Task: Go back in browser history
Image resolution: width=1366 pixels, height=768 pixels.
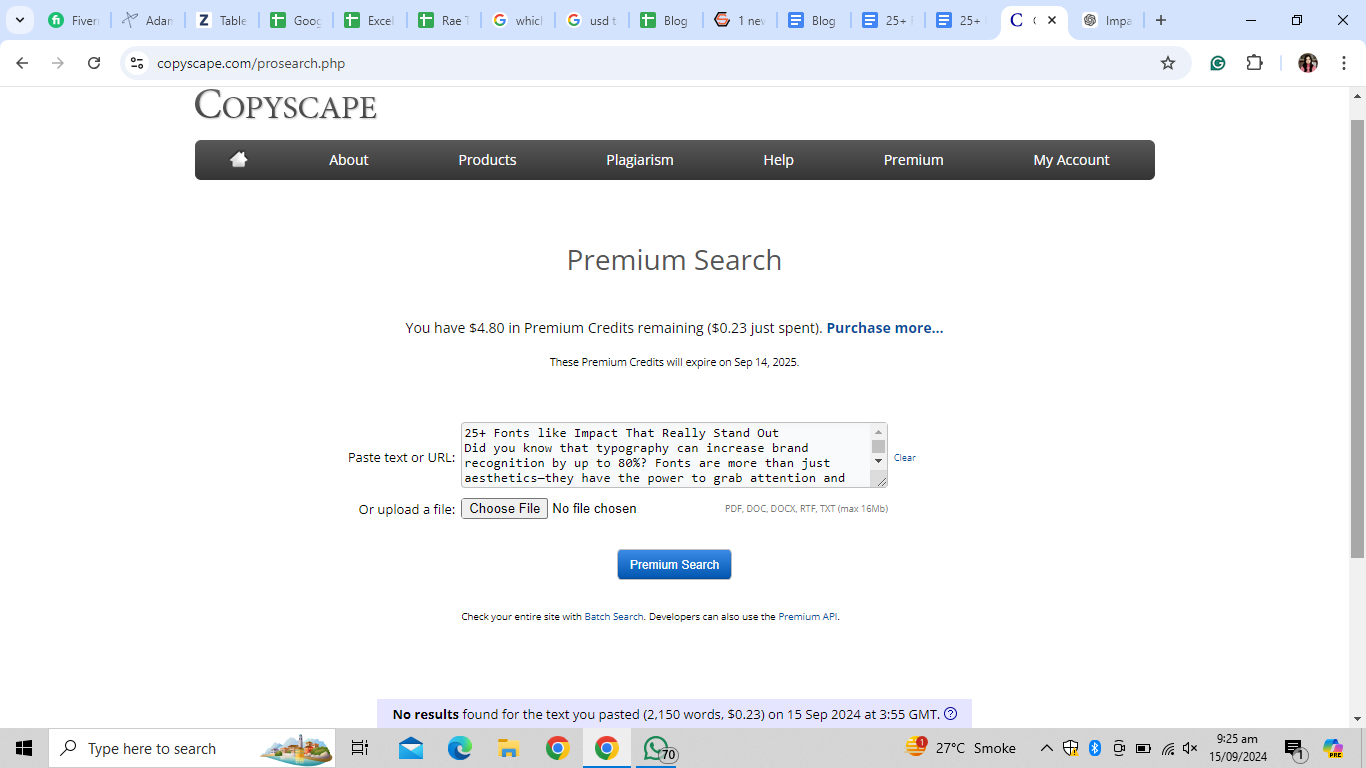Action: pos(22,63)
